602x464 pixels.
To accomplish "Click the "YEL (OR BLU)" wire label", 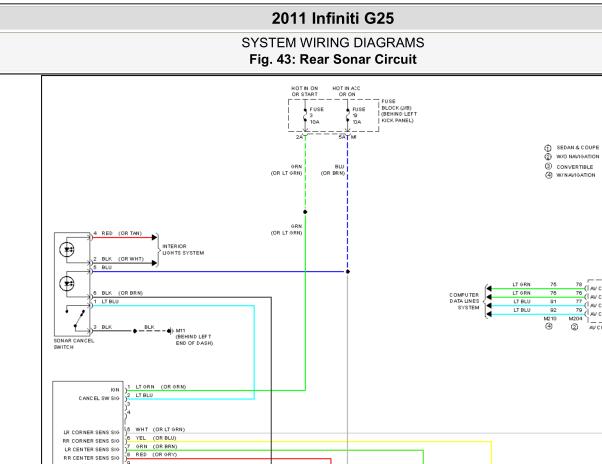I will tap(156, 438).
